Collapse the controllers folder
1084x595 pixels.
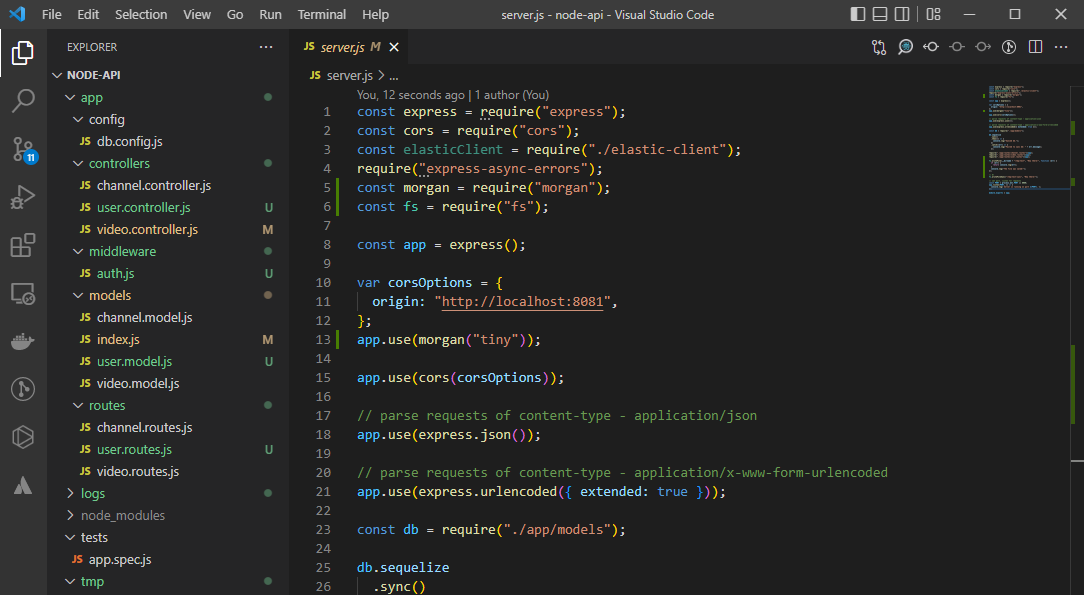click(x=78, y=164)
